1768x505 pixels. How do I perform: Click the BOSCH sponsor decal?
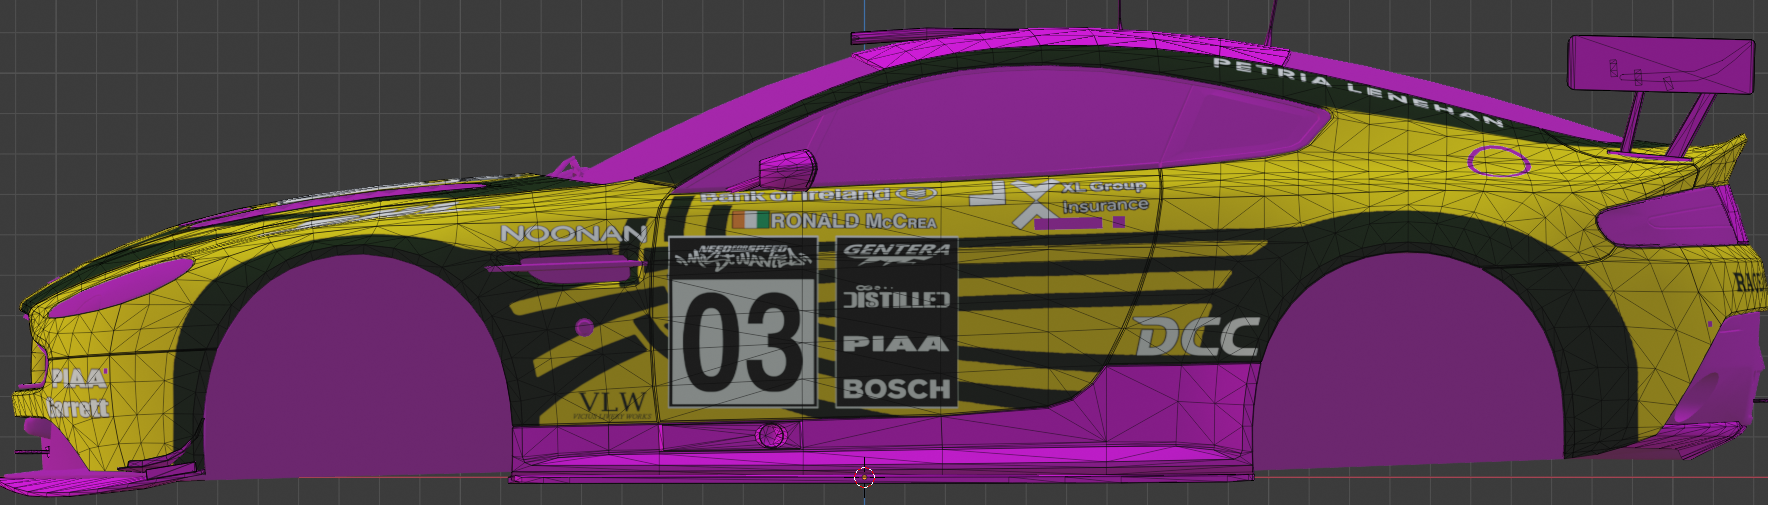[x=896, y=389]
